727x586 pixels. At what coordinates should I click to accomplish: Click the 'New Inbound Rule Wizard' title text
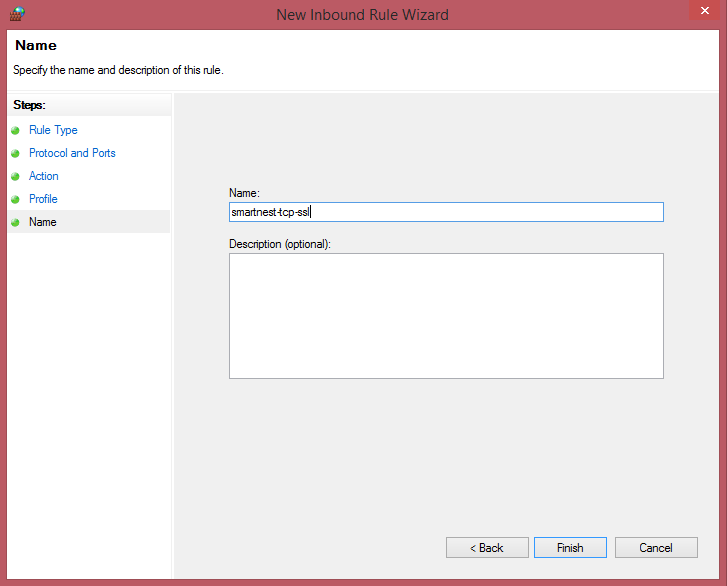point(362,14)
